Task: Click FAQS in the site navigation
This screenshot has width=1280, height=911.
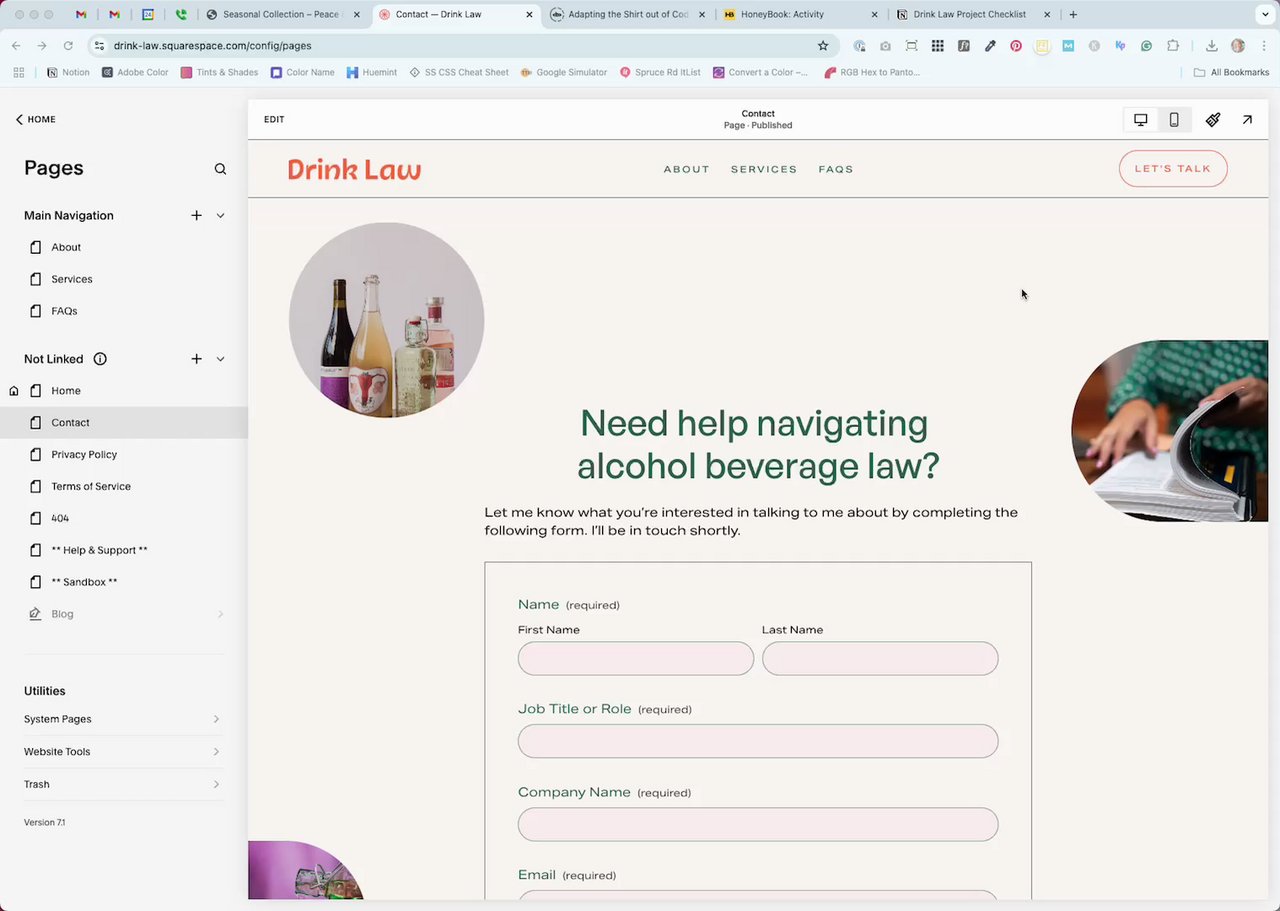Action: [836, 169]
